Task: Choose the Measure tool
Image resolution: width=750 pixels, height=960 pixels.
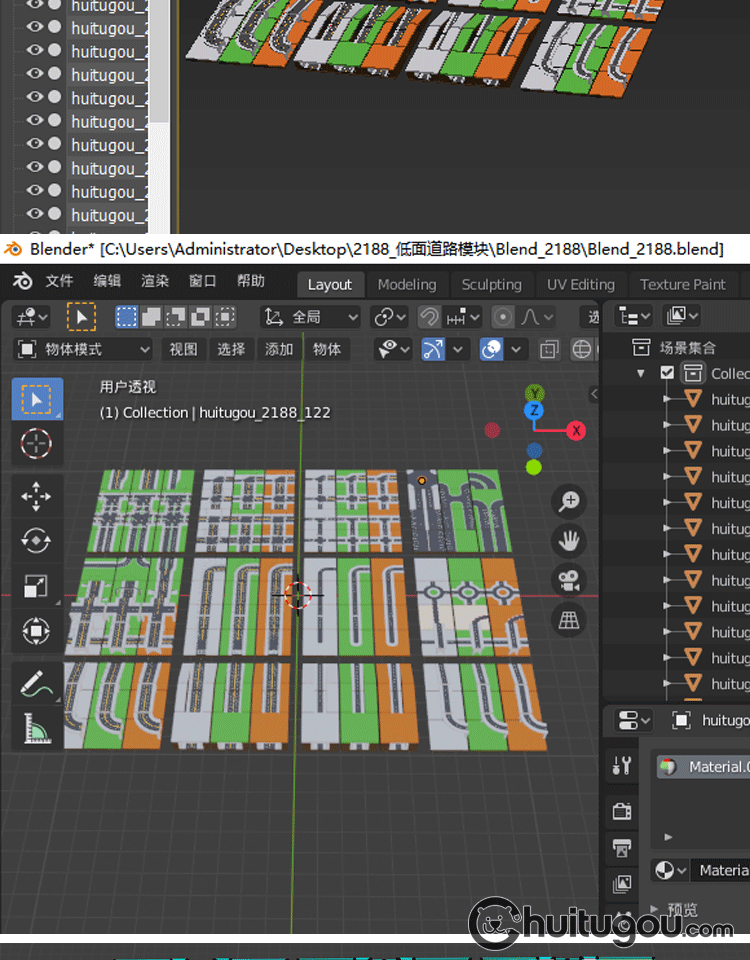Action: [x=36, y=728]
